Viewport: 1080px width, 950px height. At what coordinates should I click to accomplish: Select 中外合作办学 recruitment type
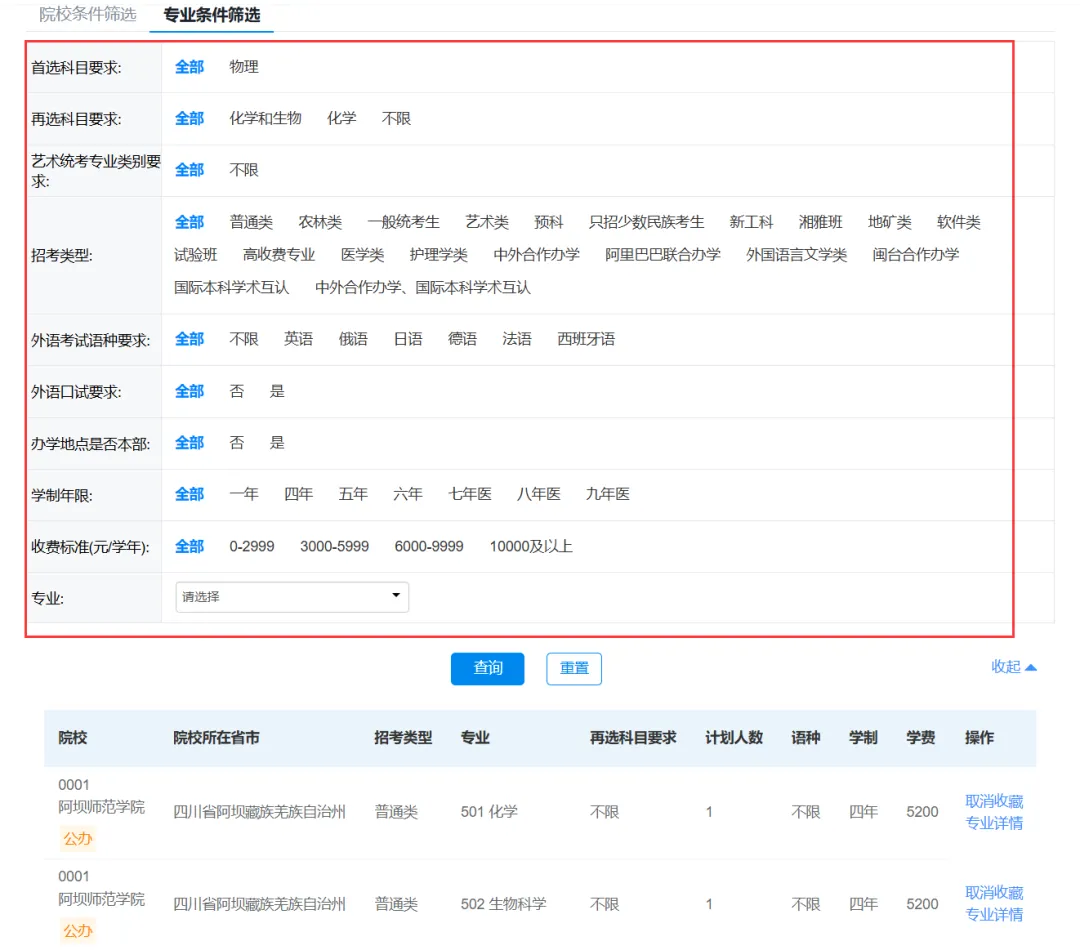coord(537,255)
